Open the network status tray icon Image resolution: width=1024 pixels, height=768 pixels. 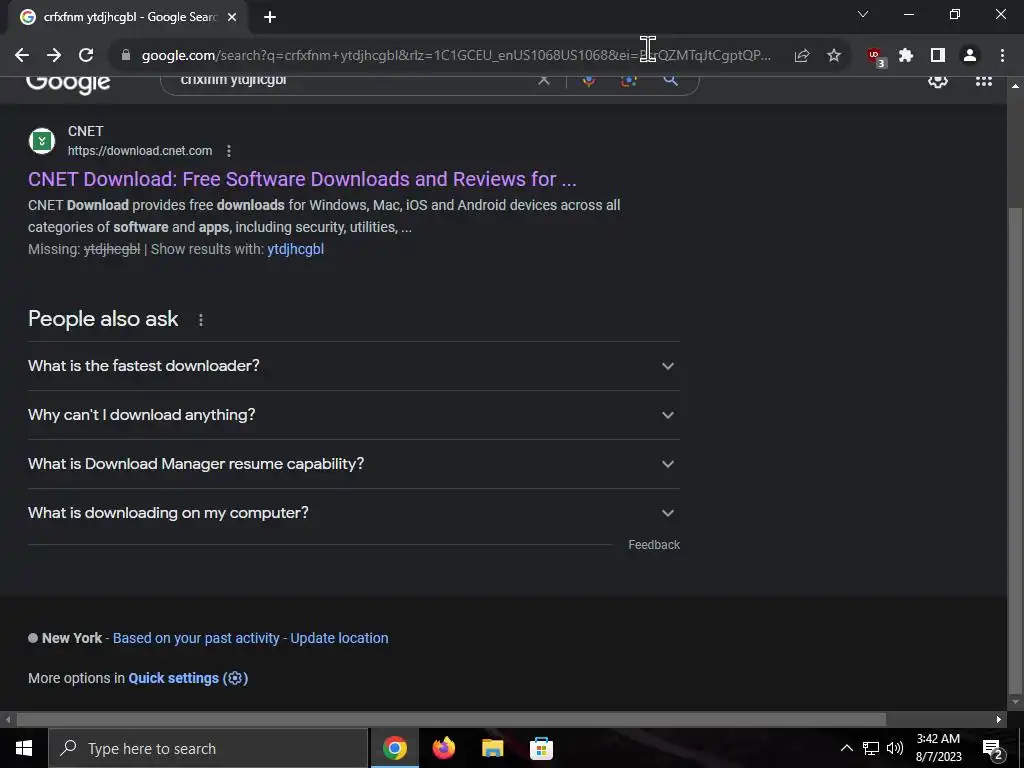871,748
